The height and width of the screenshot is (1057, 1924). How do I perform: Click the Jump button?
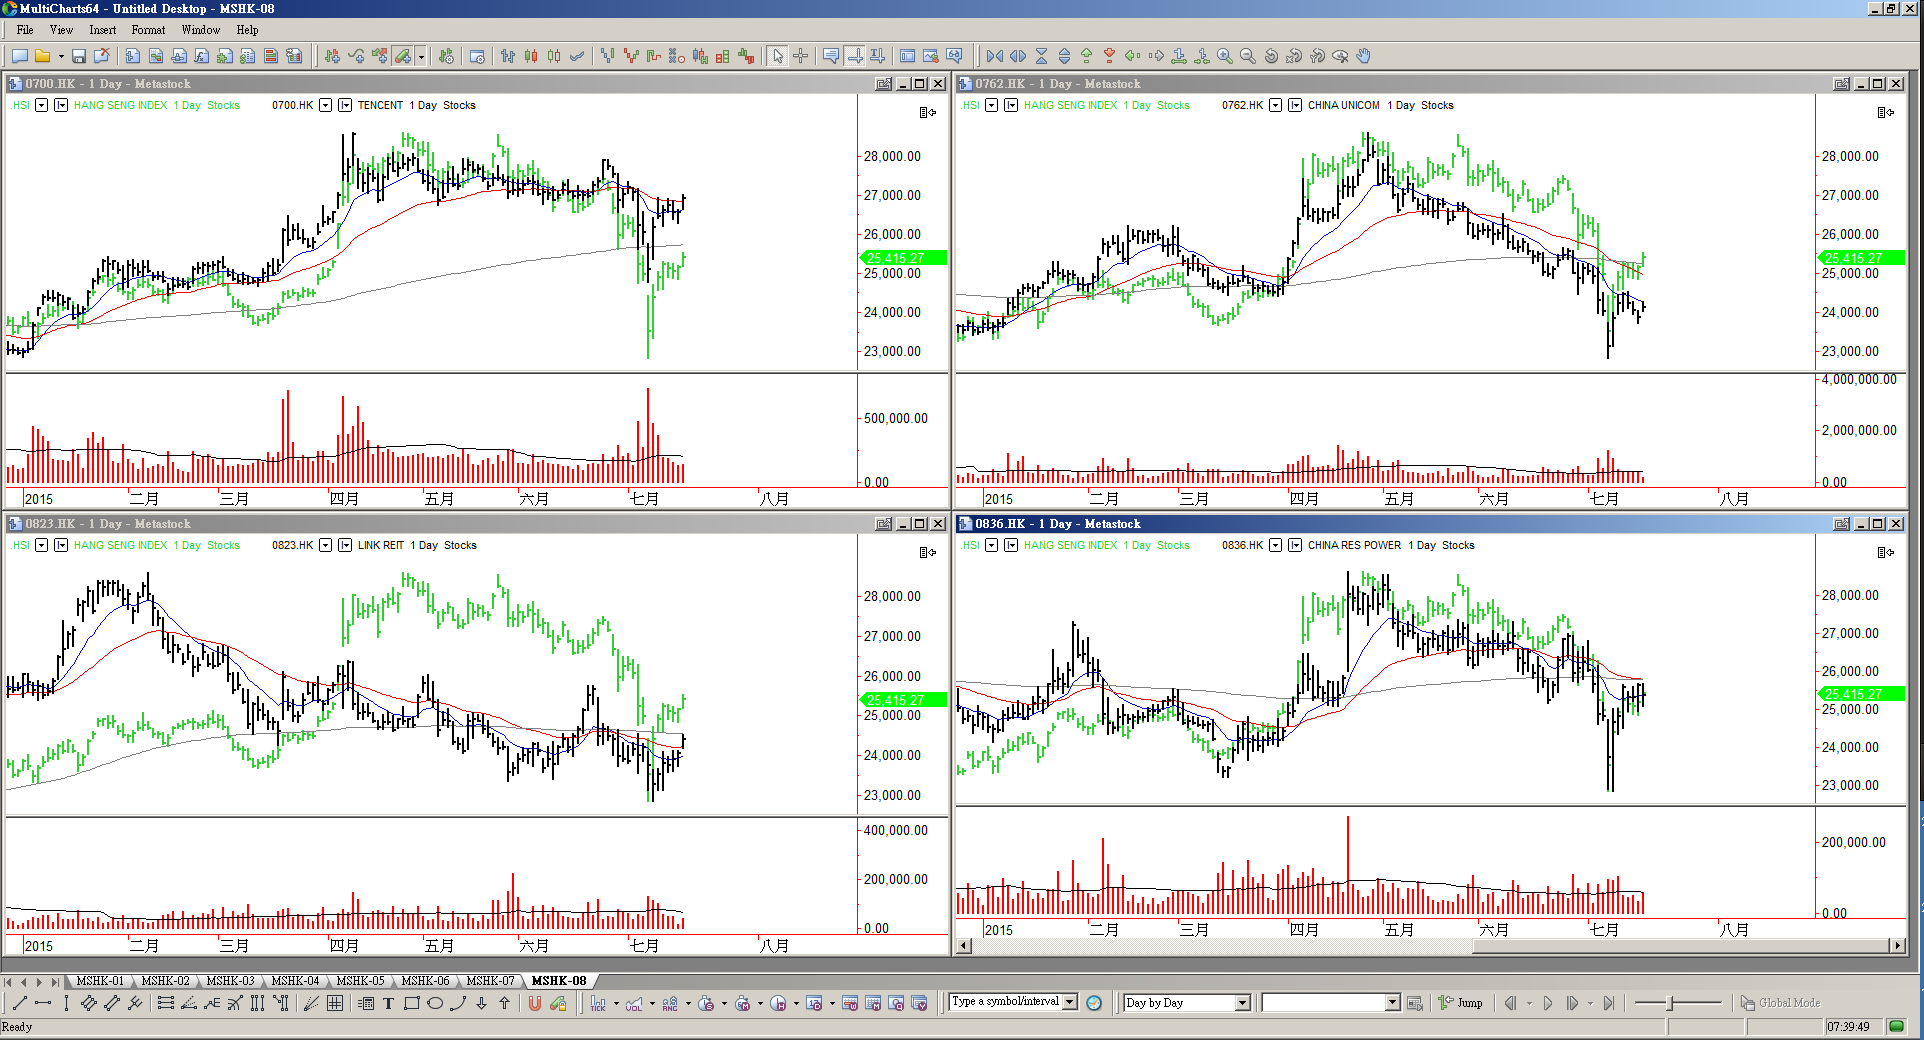point(1461,1003)
